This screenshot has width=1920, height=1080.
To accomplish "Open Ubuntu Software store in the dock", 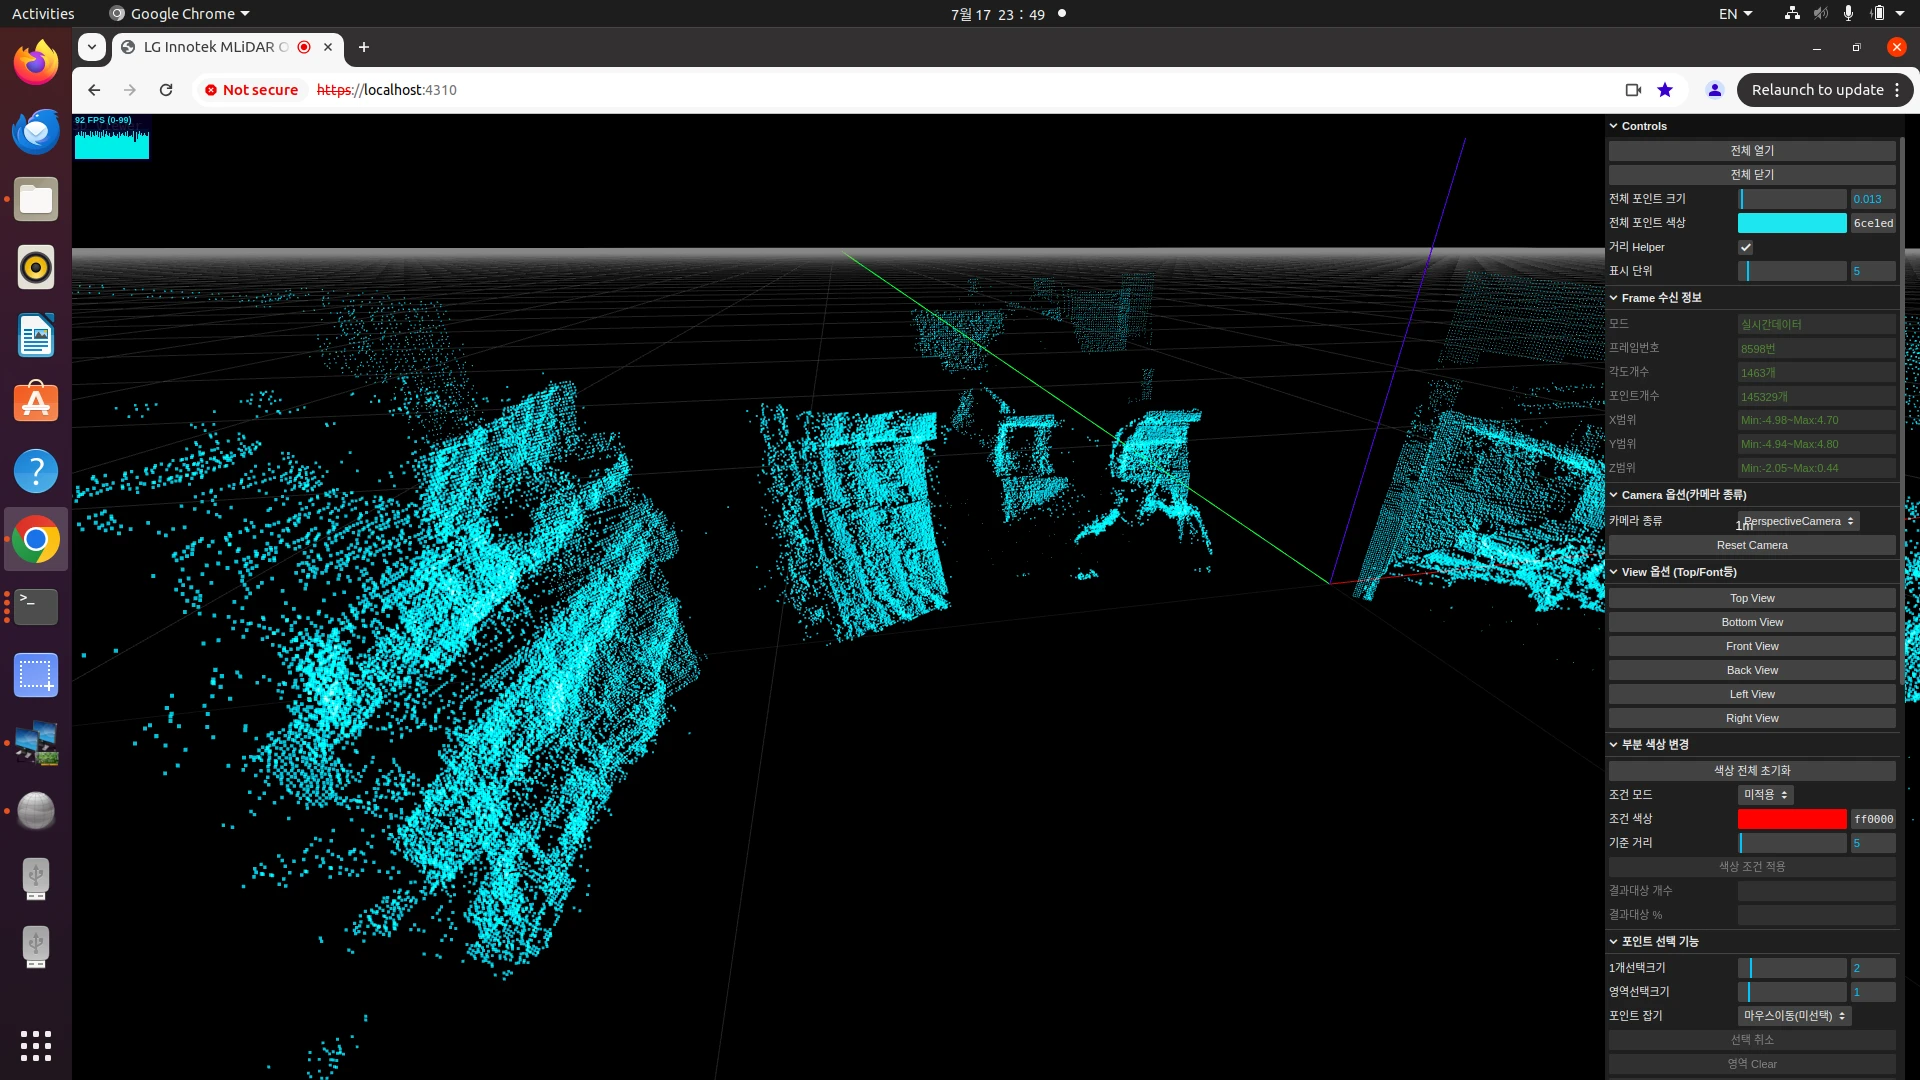I will pyautogui.click(x=36, y=403).
